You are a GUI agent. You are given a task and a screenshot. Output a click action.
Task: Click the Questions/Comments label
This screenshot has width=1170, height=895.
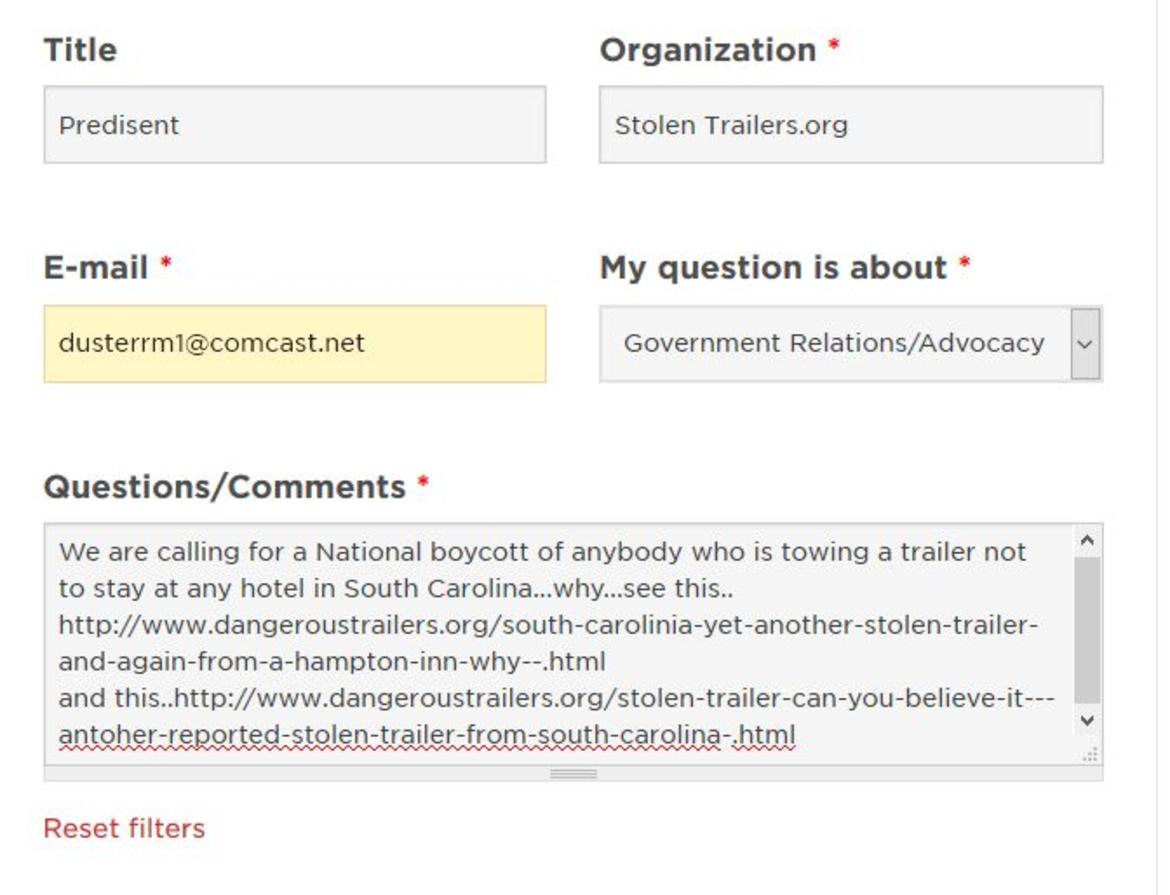pos(225,487)
